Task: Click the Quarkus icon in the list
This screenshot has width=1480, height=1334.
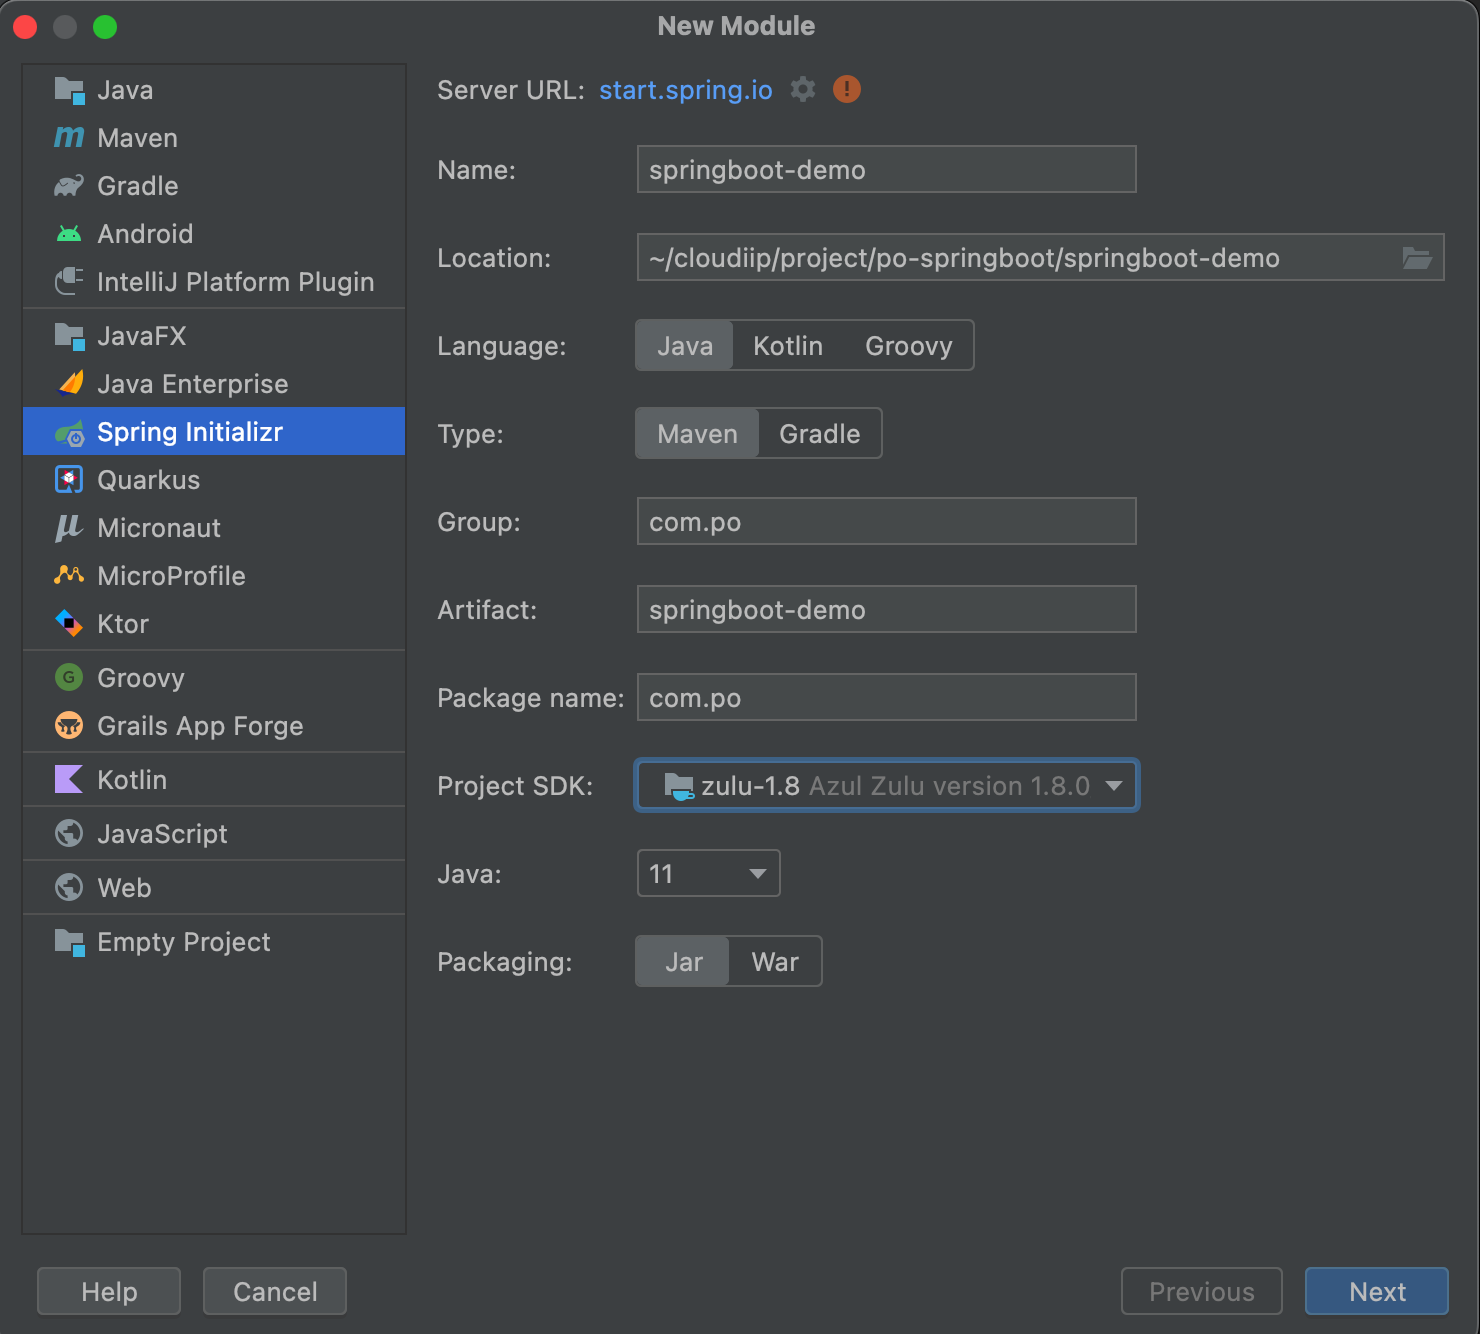Action: [69, 480]
